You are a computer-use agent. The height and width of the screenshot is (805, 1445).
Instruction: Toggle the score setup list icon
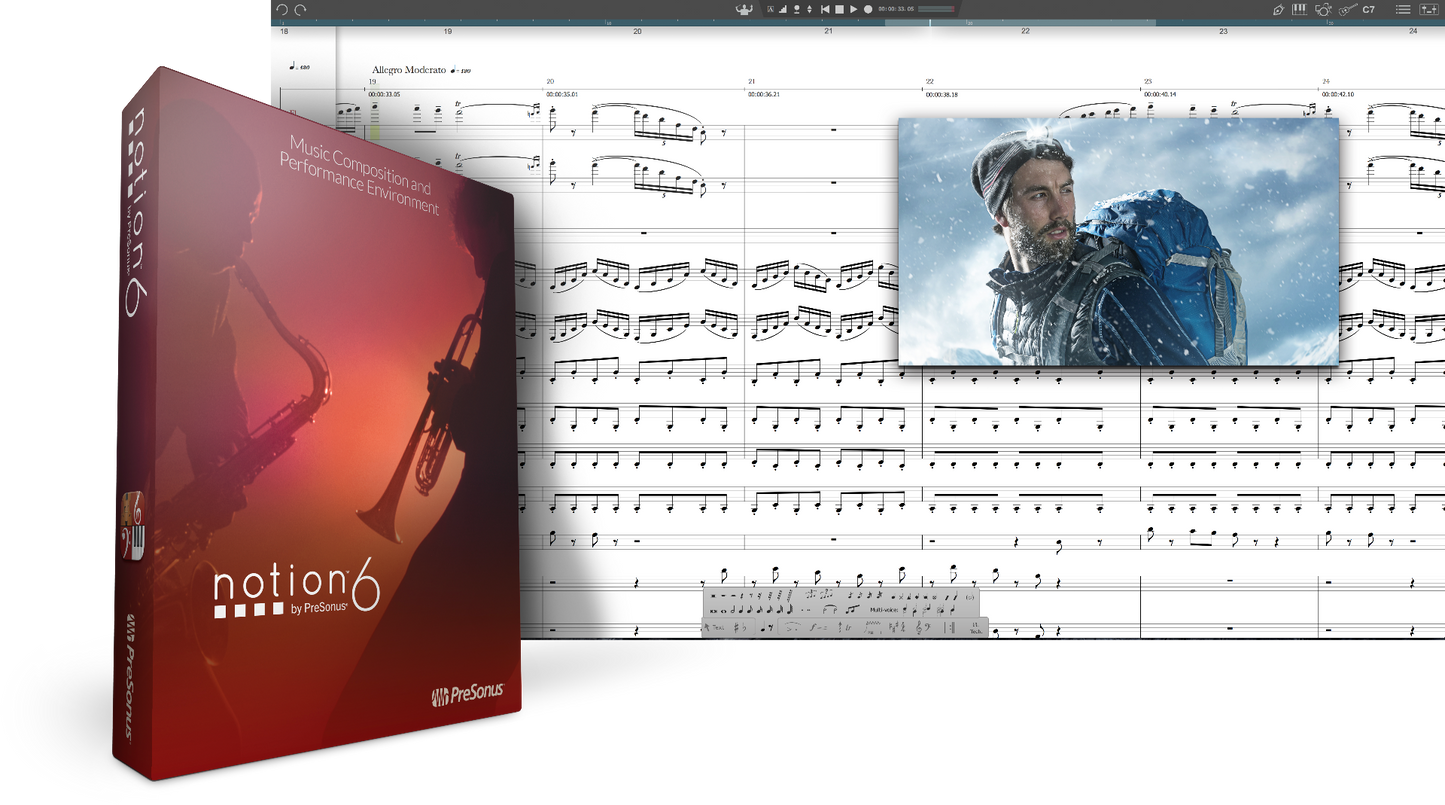click(1403, 9)
